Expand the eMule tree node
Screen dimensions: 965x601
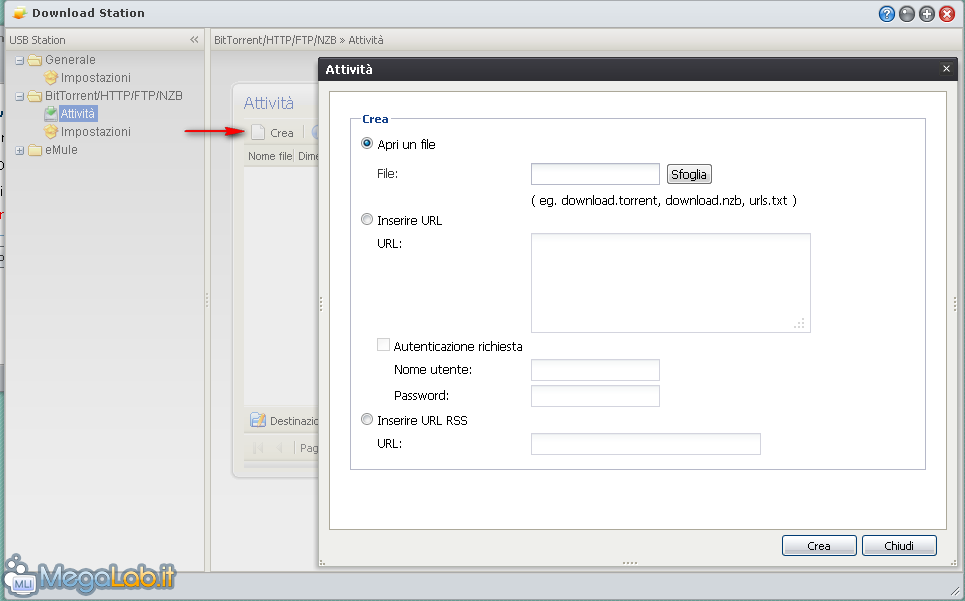tap(20, 150)
